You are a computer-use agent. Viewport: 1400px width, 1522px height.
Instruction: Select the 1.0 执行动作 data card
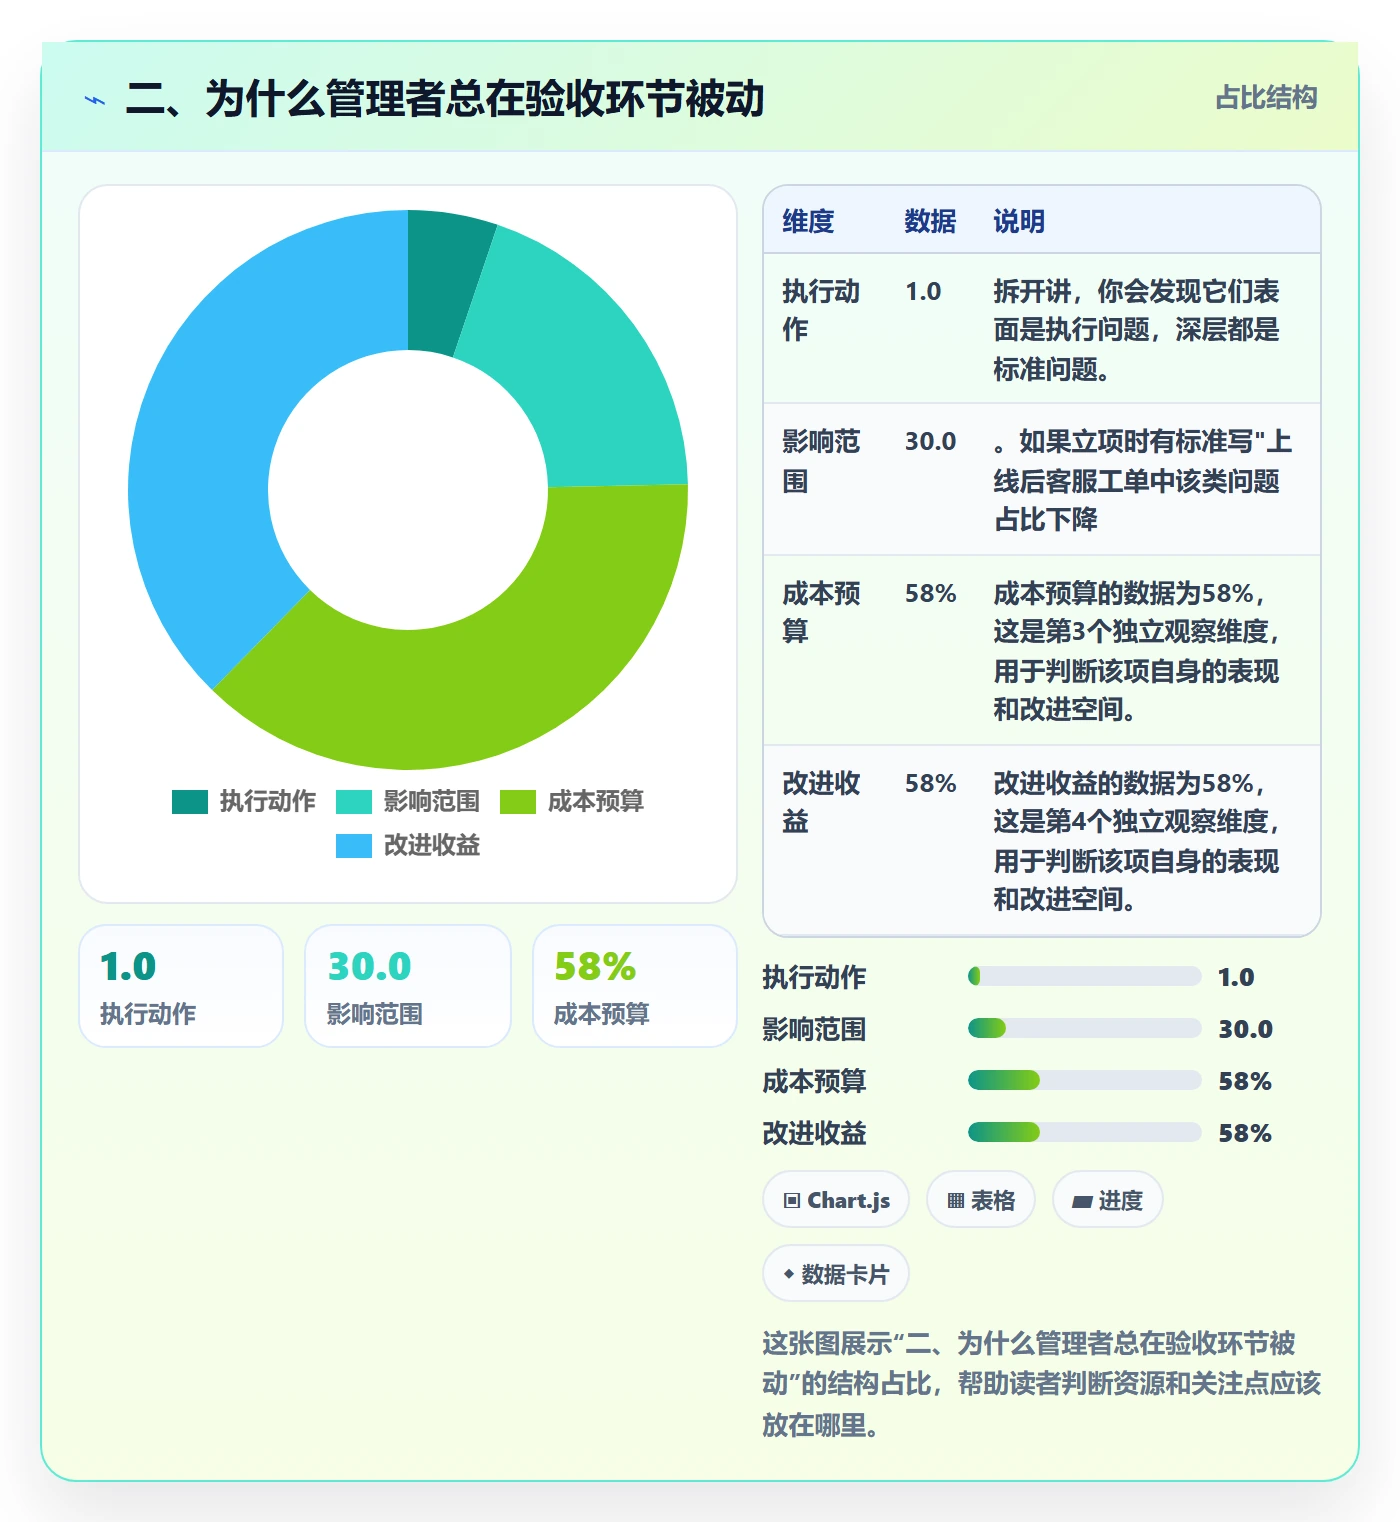(181, 986)
